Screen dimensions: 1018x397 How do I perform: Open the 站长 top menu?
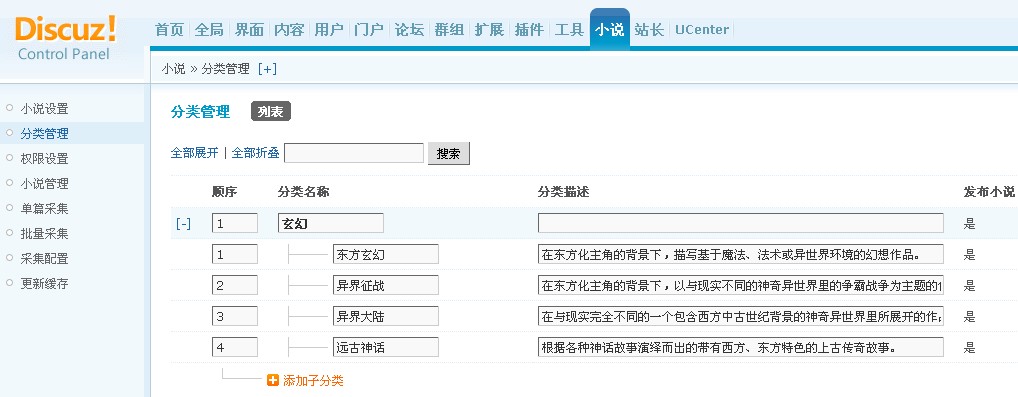649,29
